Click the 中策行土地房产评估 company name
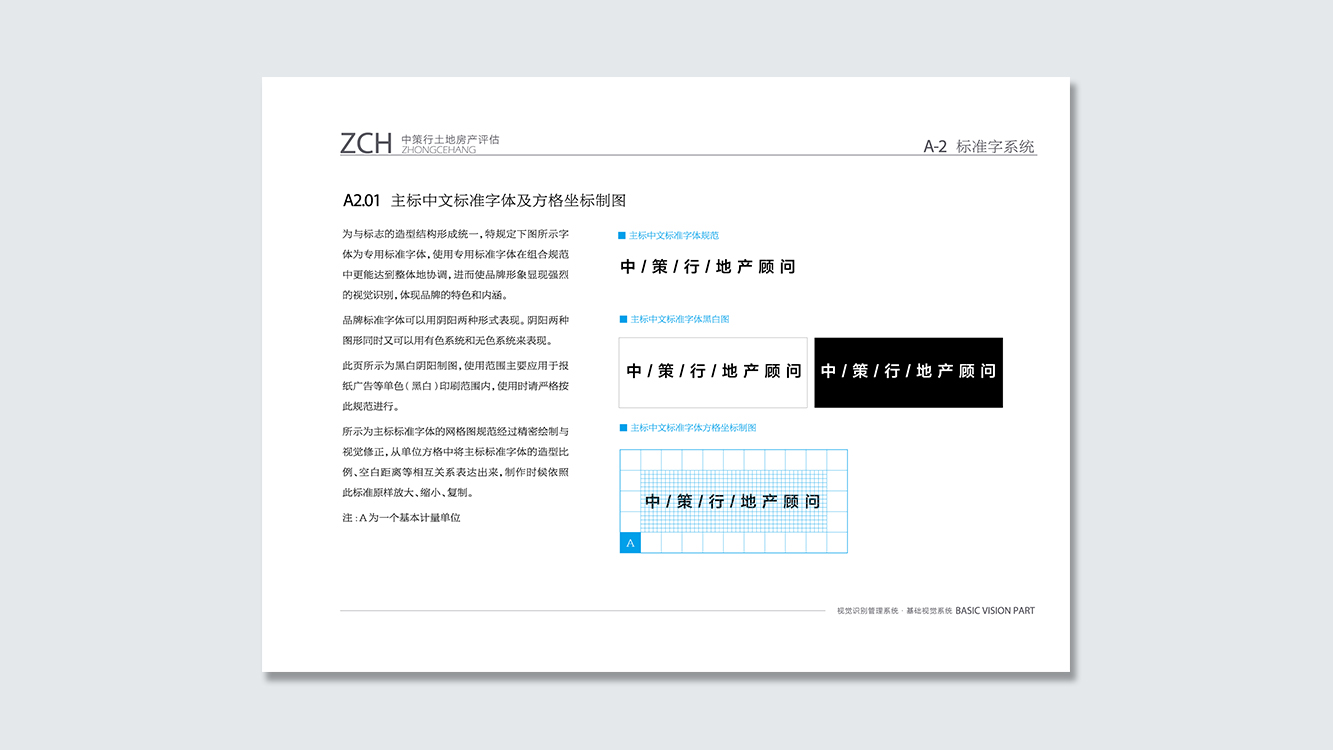This screenshot has width=1333, height=750. click(x=449, y=139)
